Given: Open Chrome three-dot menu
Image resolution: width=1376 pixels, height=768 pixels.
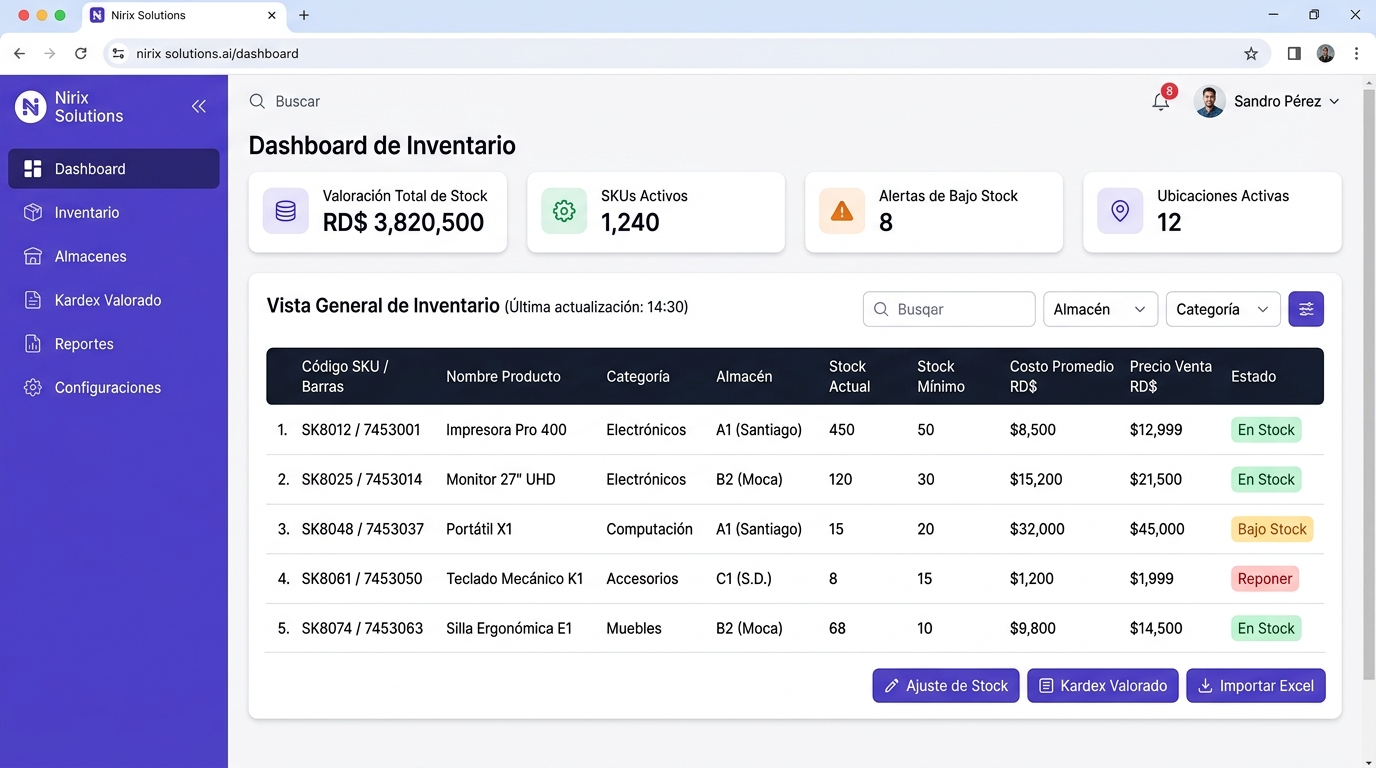Looking at the screenshot, I should pyautogui.click(x=1357, y=54).
